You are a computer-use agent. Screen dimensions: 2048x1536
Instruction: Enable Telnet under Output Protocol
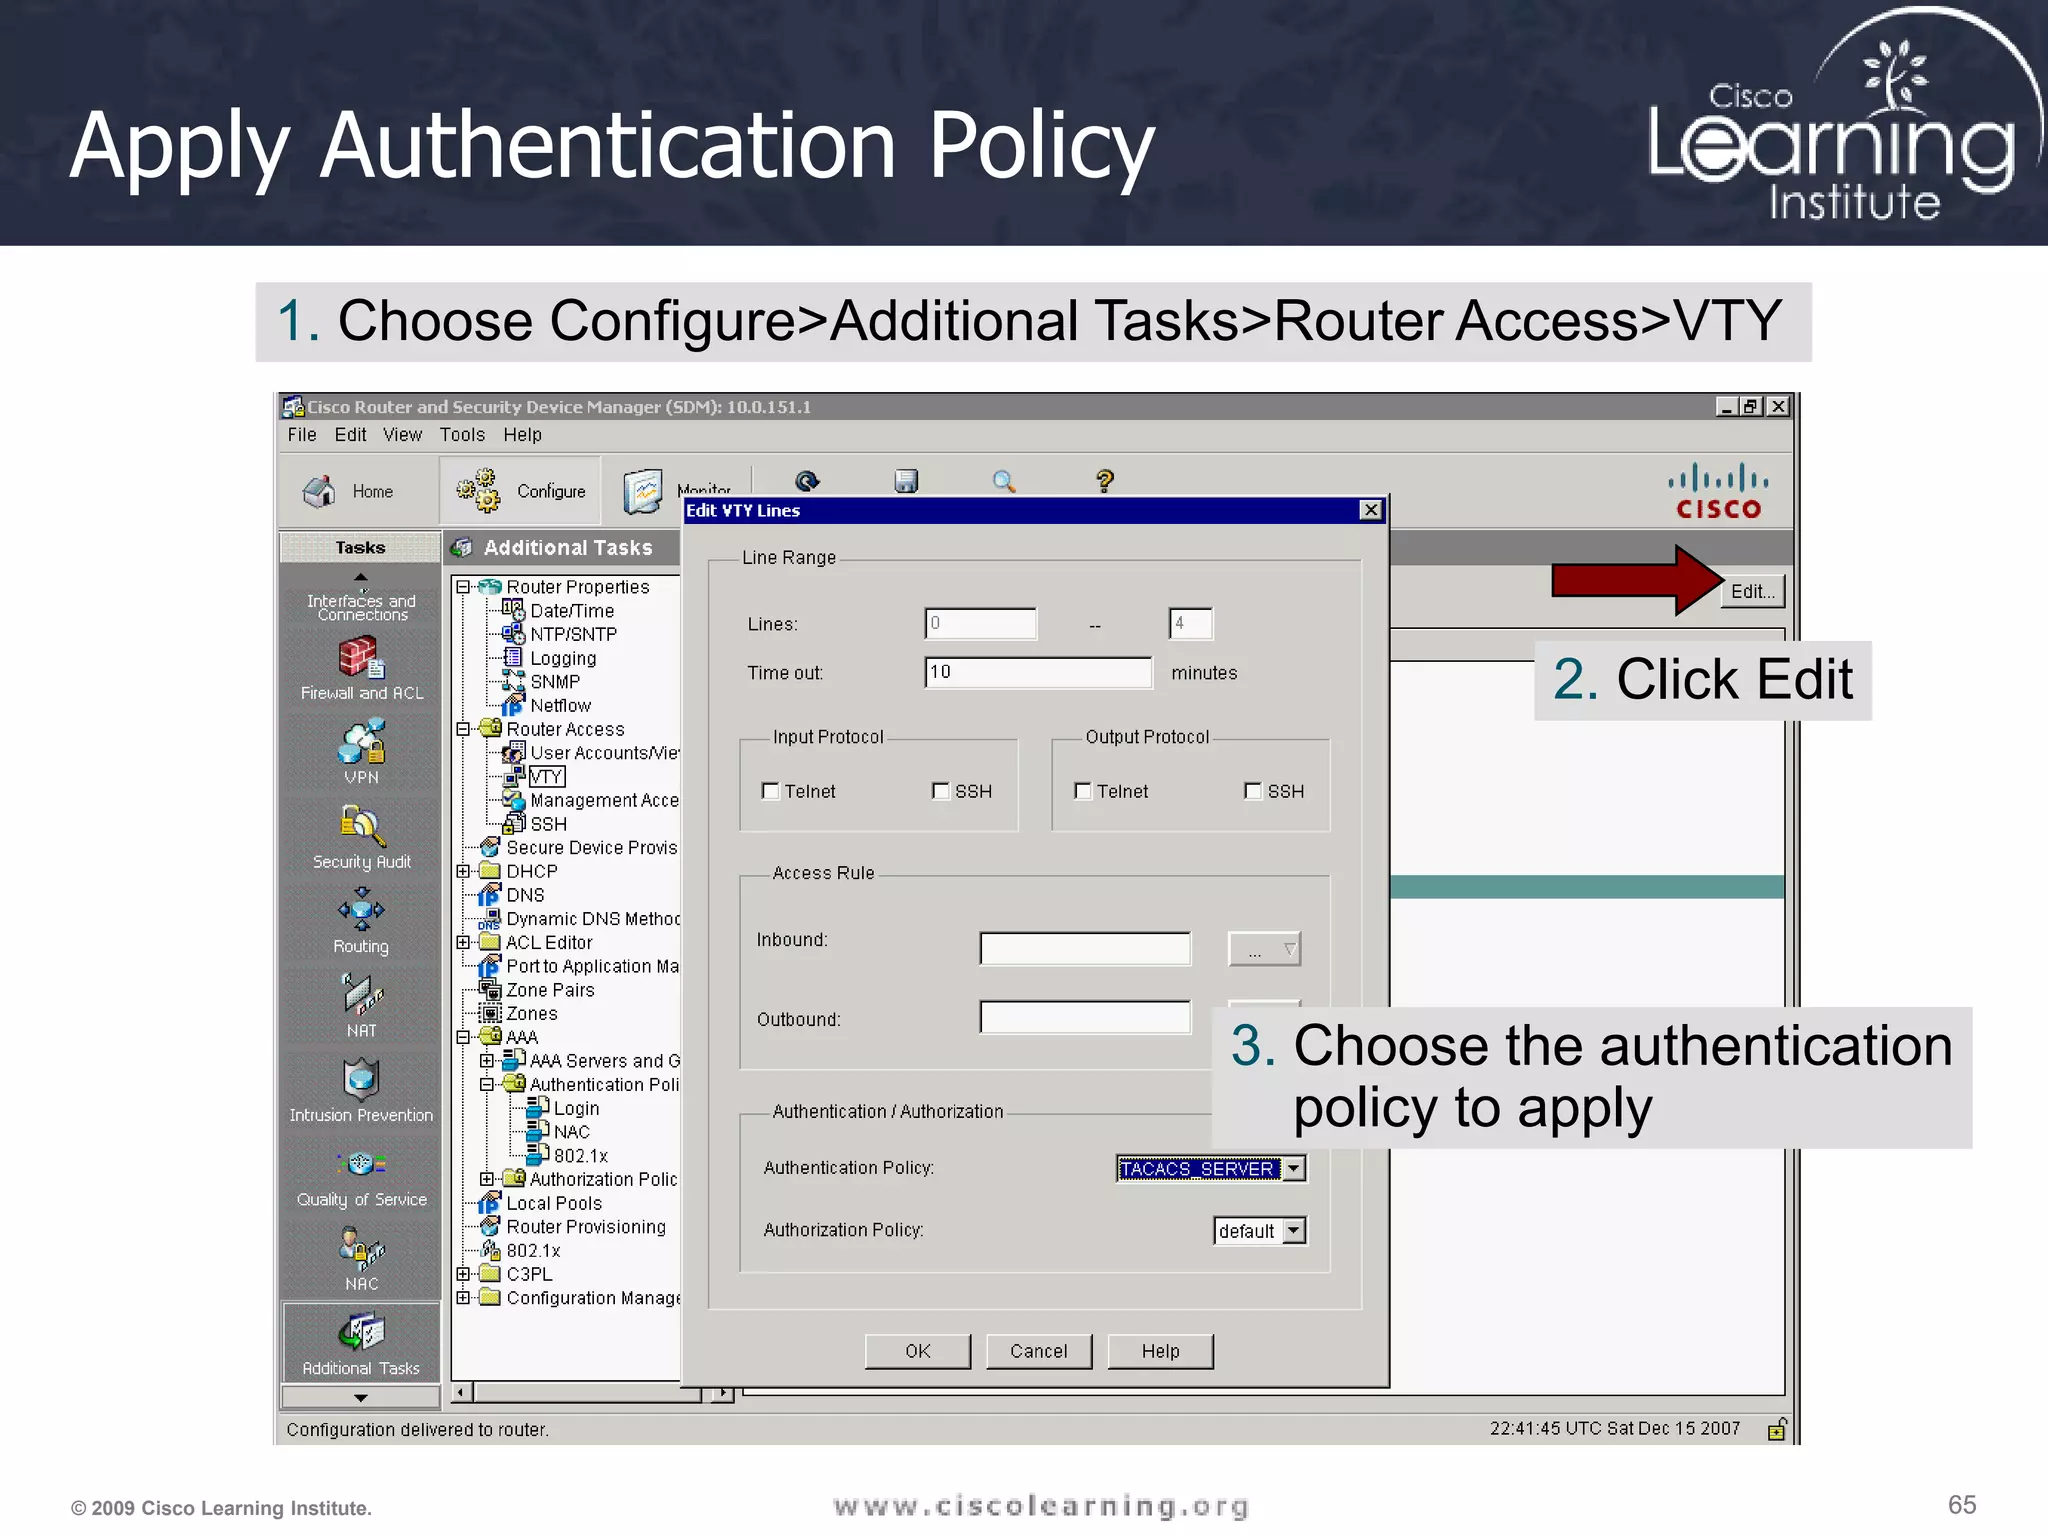point(1082,791)
